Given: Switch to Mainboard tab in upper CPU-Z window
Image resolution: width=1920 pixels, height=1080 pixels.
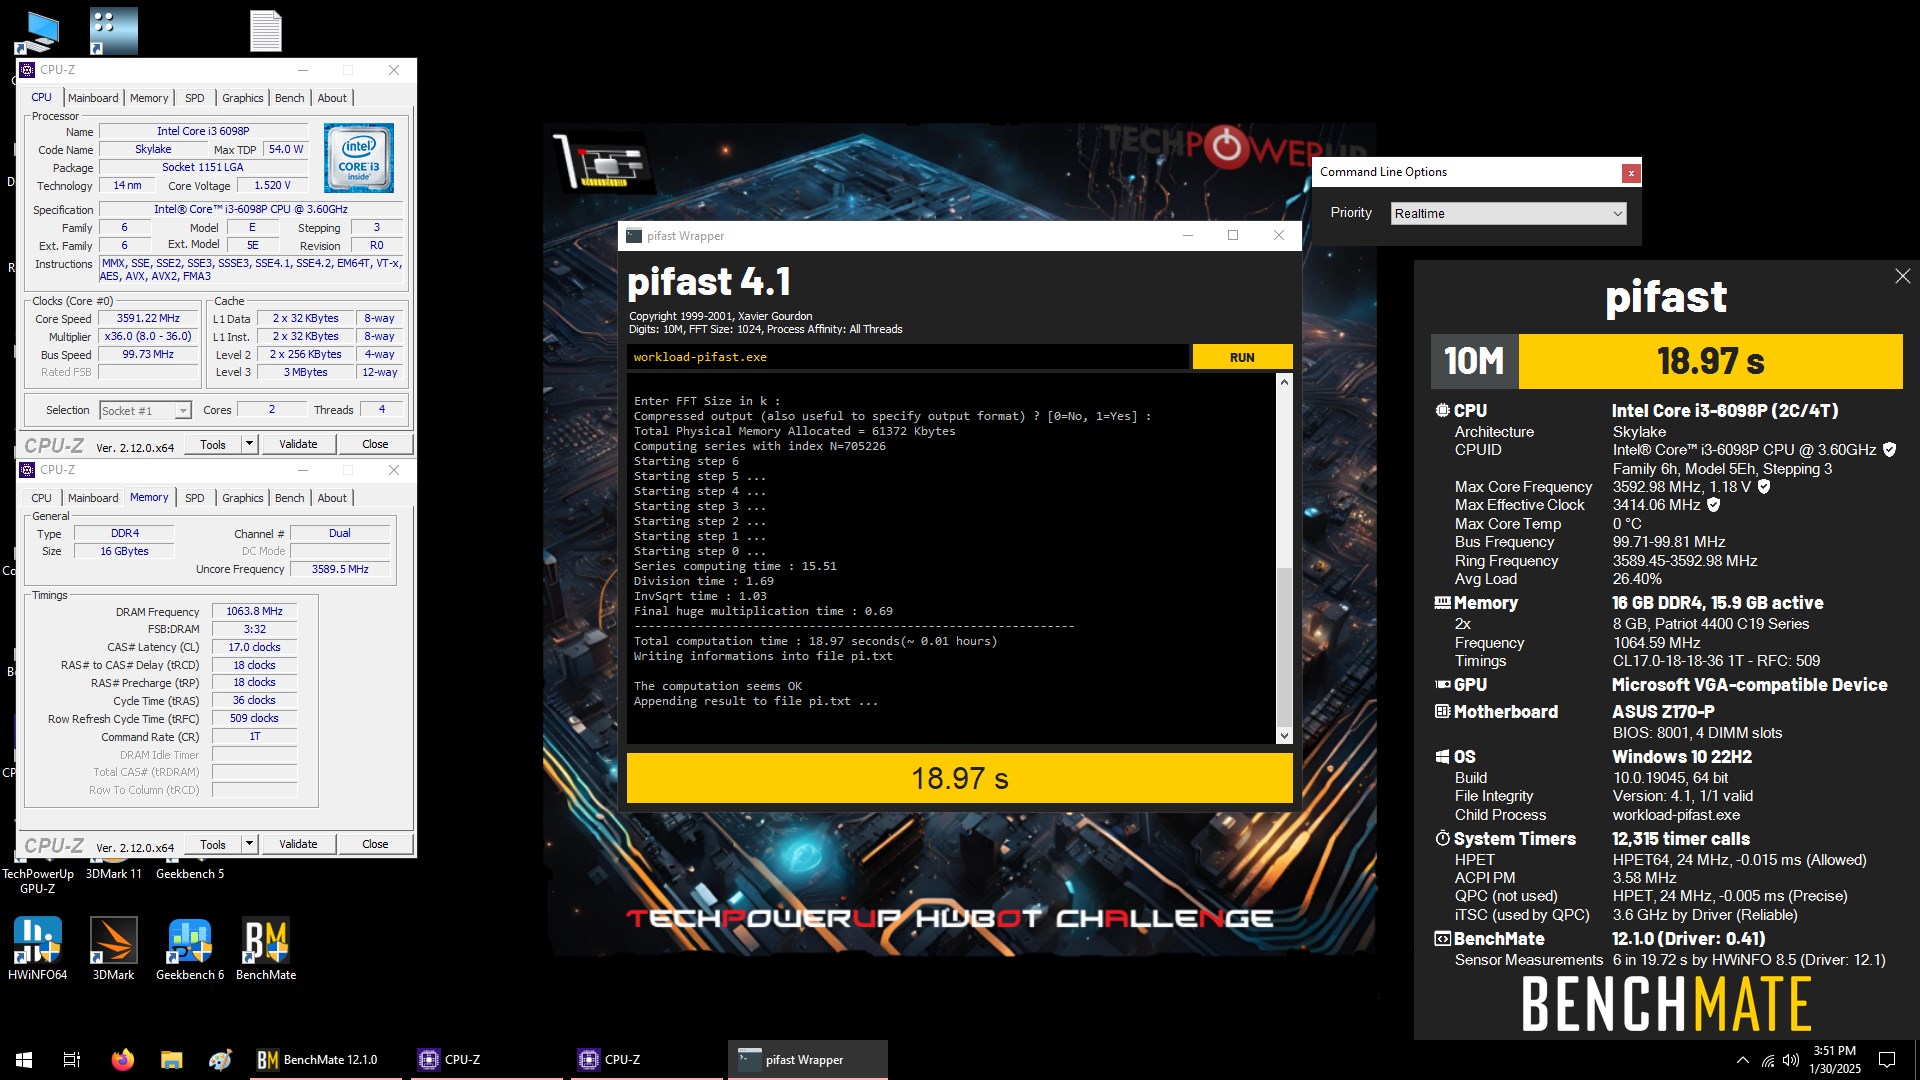Looking at the screenshot, I should [x=93, y=98].
